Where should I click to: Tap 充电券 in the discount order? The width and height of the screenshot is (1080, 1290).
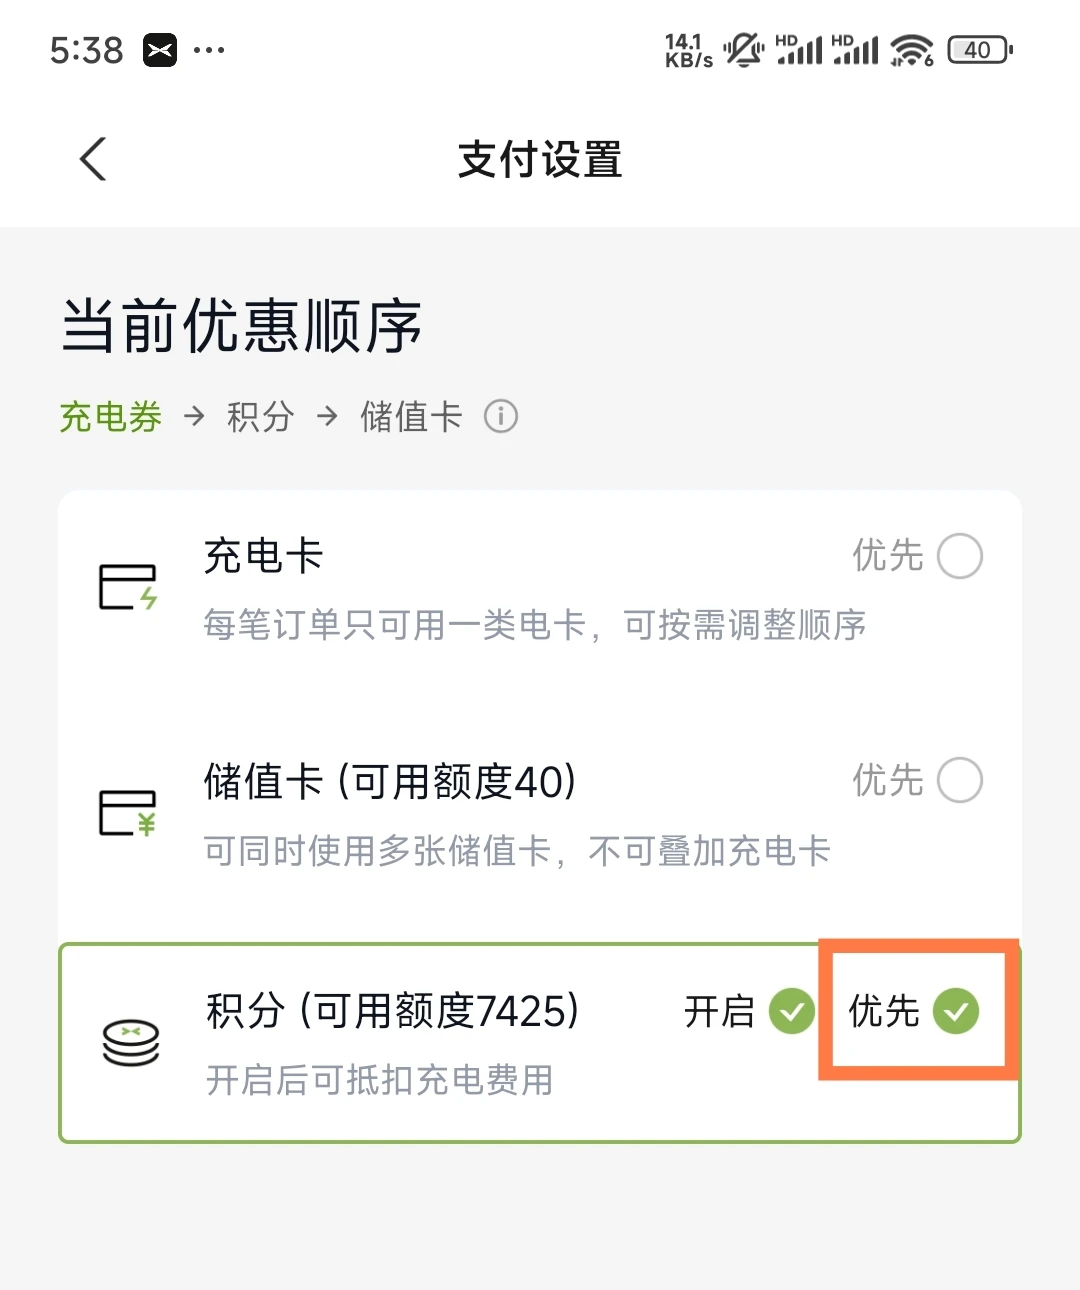coord(111,417)
